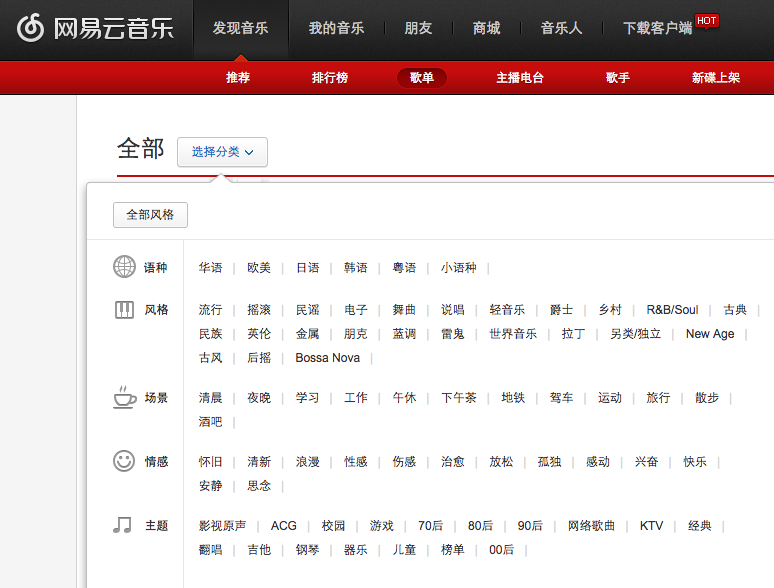Open the 音乐人 tab

coord(561,28)
